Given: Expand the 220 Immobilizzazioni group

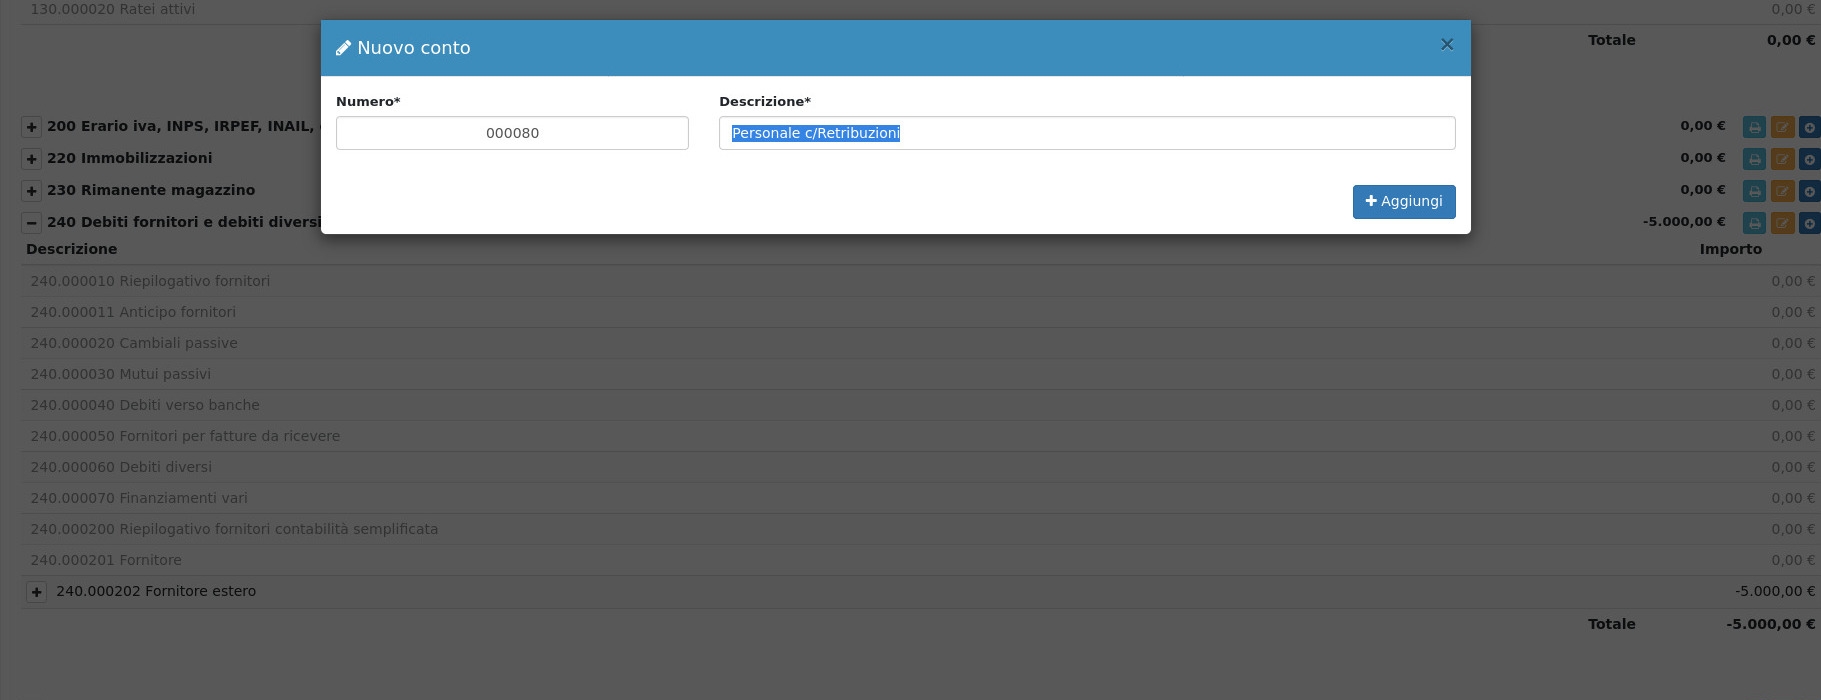Looking at the screenshot, I should coord(32,159).
